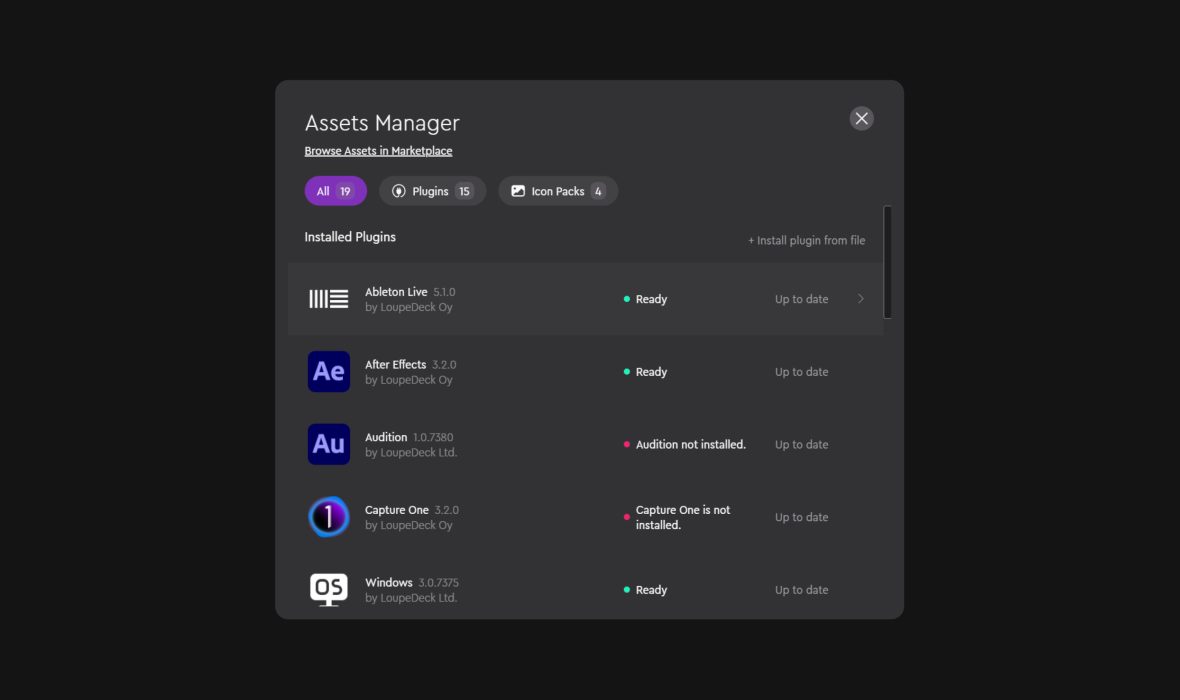Click After Effects Up to date label

click(801, 372)
